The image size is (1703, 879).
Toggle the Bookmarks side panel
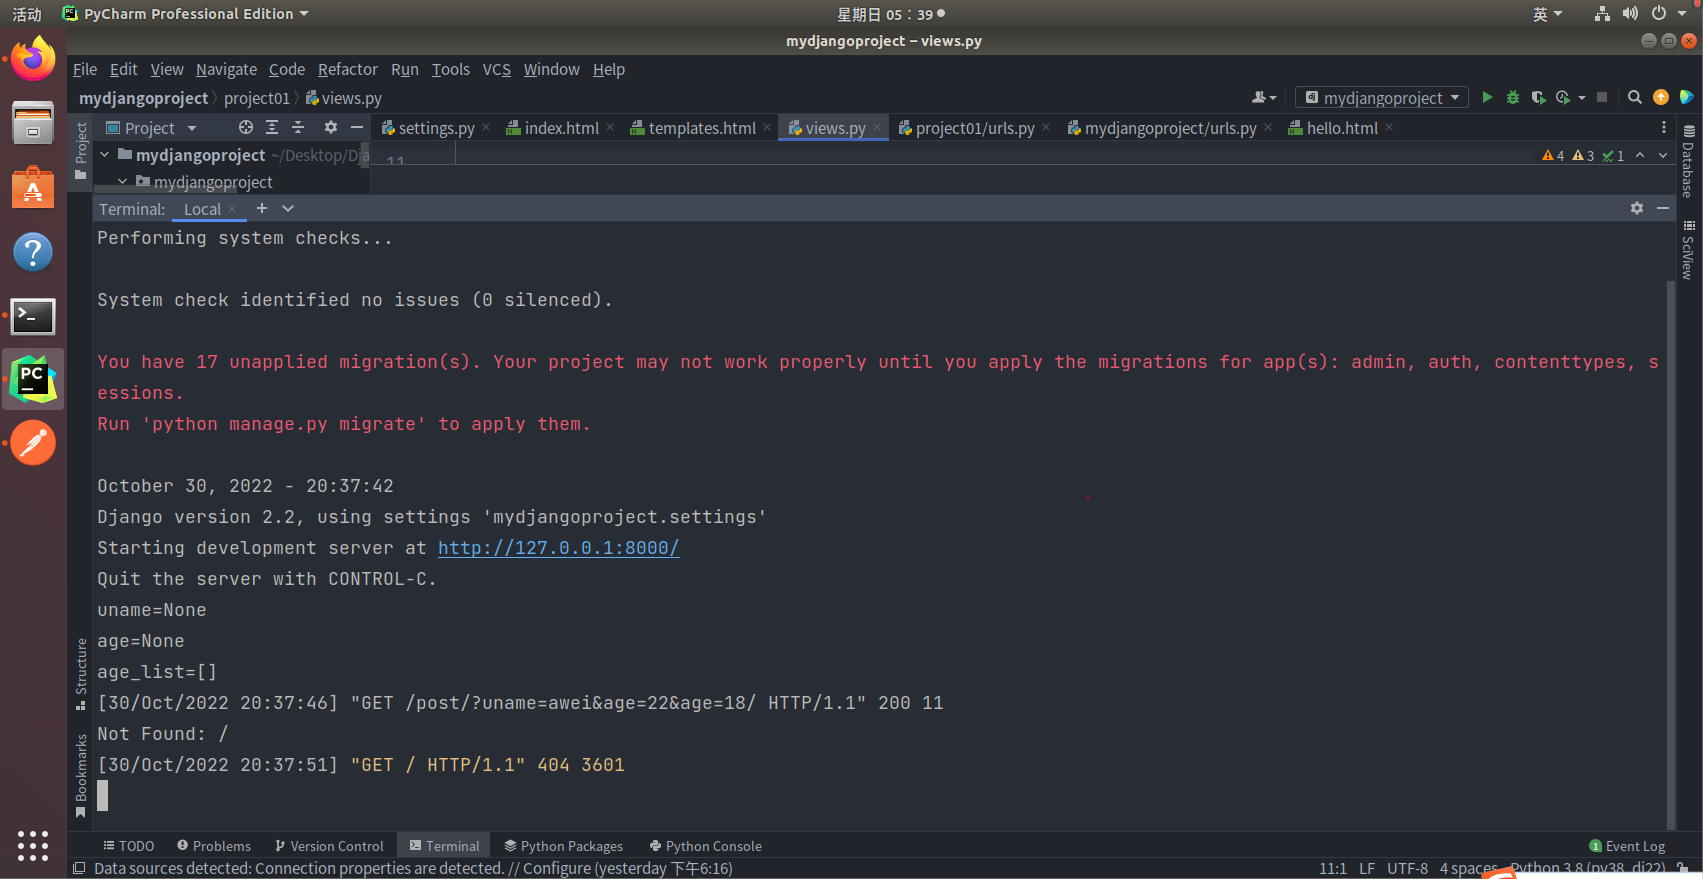(x=81, y=776)
